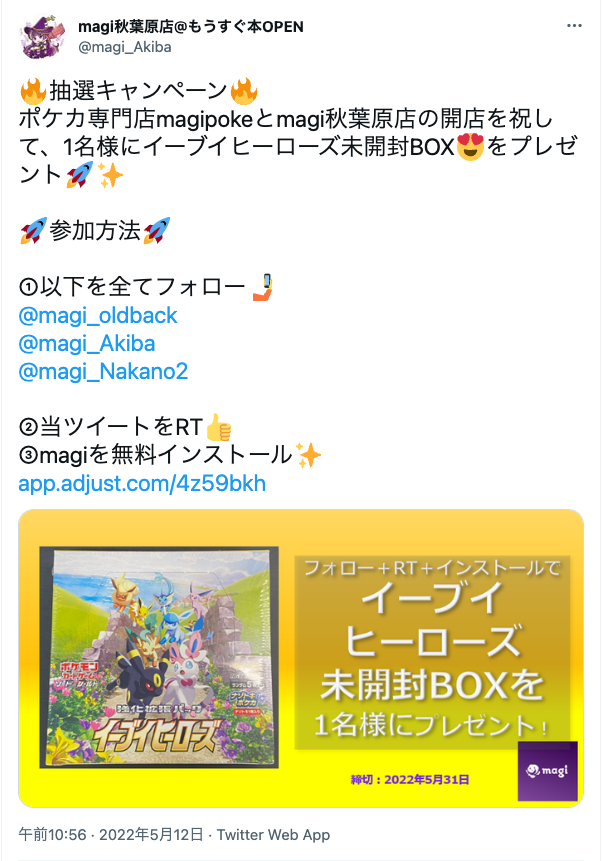Open the tweet timestamp 午前10:56 · 2022年5月12日

click(x=111, y=835)
